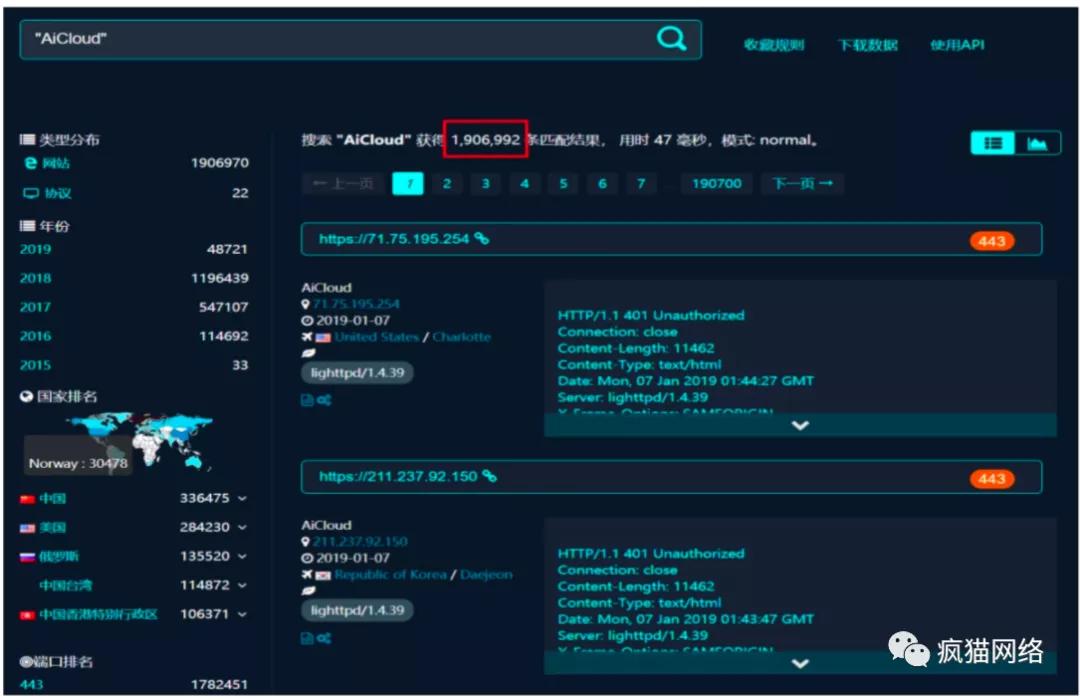1080x700 pixels.
Task: Click the magnifier search icon
Action: tap(671, 39)
